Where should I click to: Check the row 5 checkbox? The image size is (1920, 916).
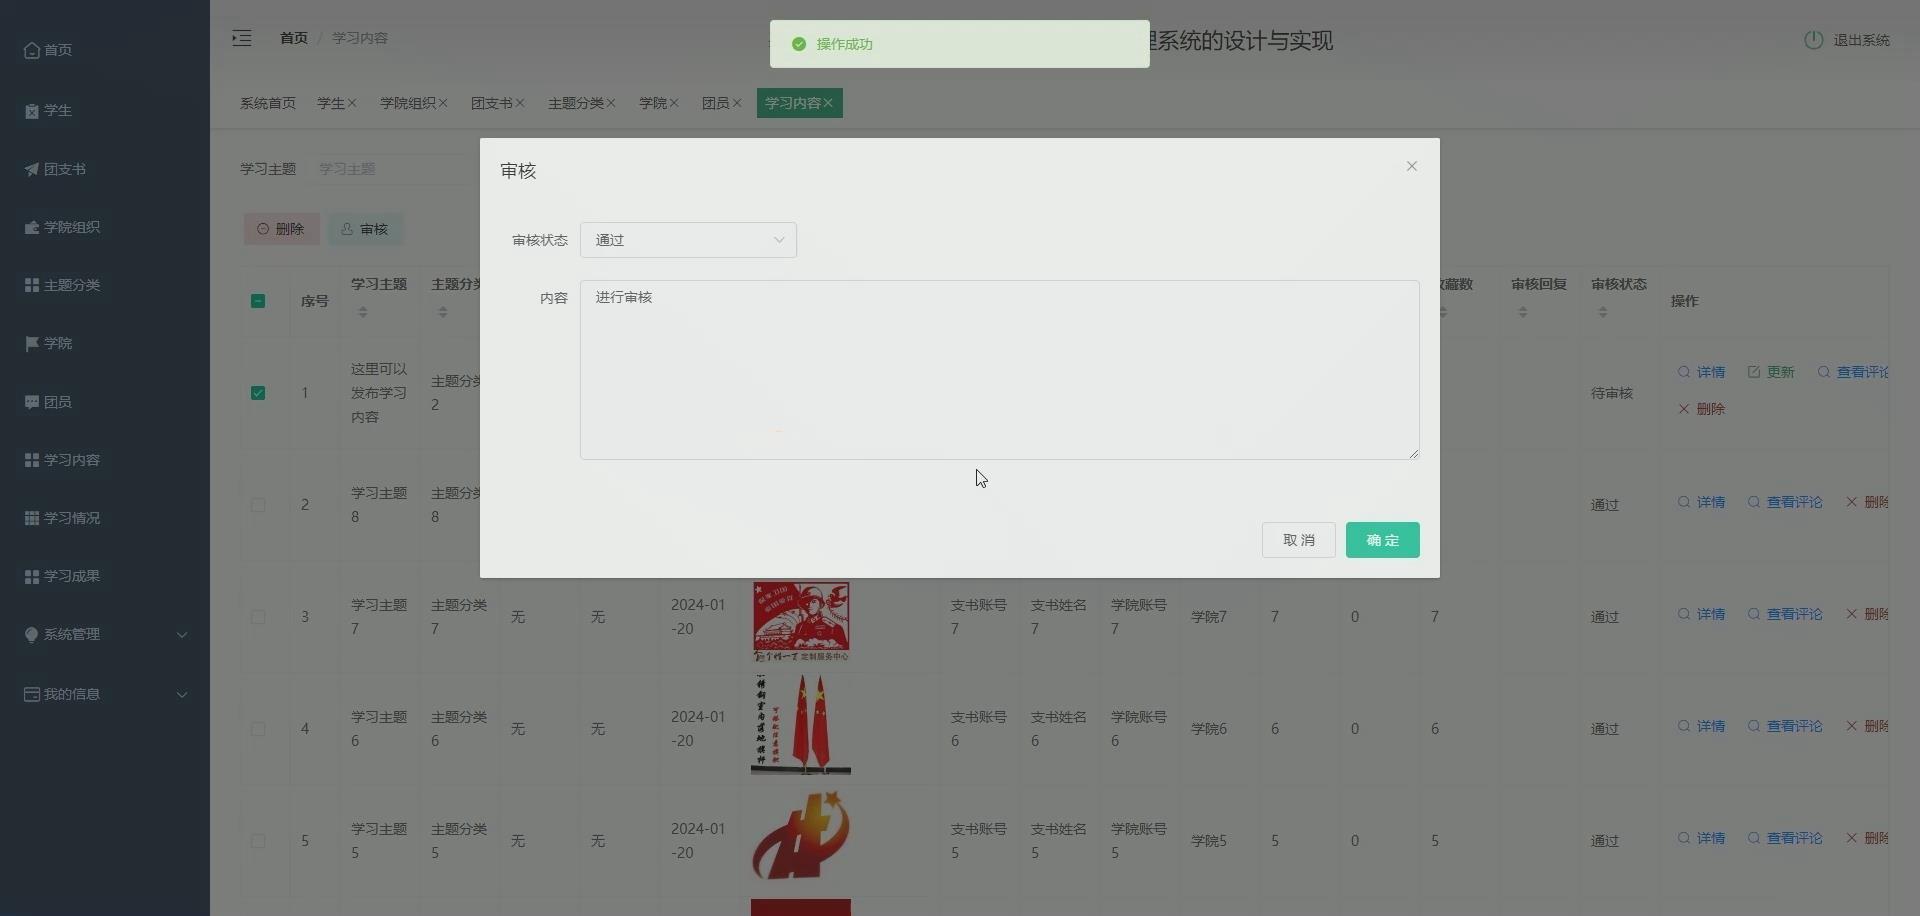pos(258,841)
